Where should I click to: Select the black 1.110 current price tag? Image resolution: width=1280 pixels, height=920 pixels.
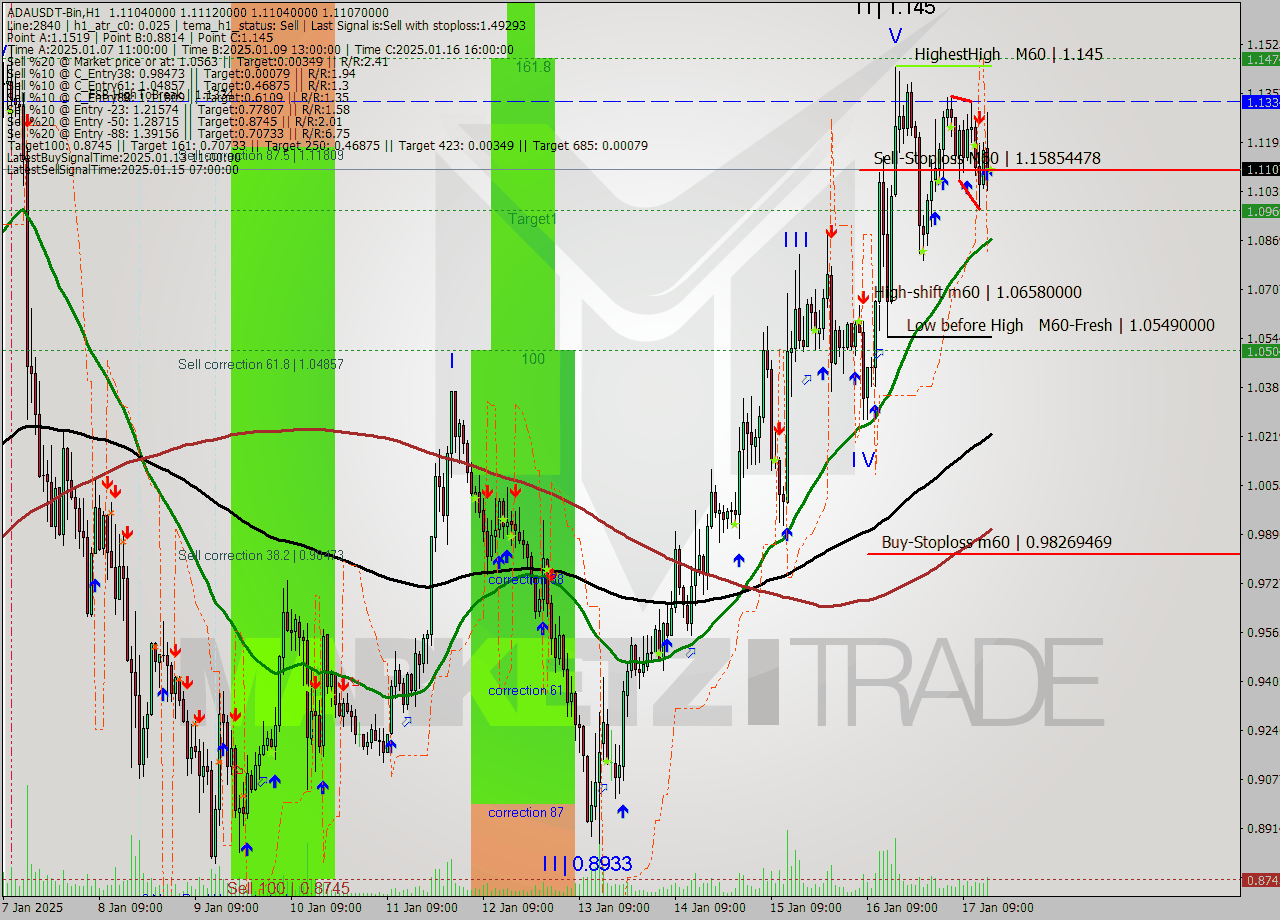coord(1260,169)
